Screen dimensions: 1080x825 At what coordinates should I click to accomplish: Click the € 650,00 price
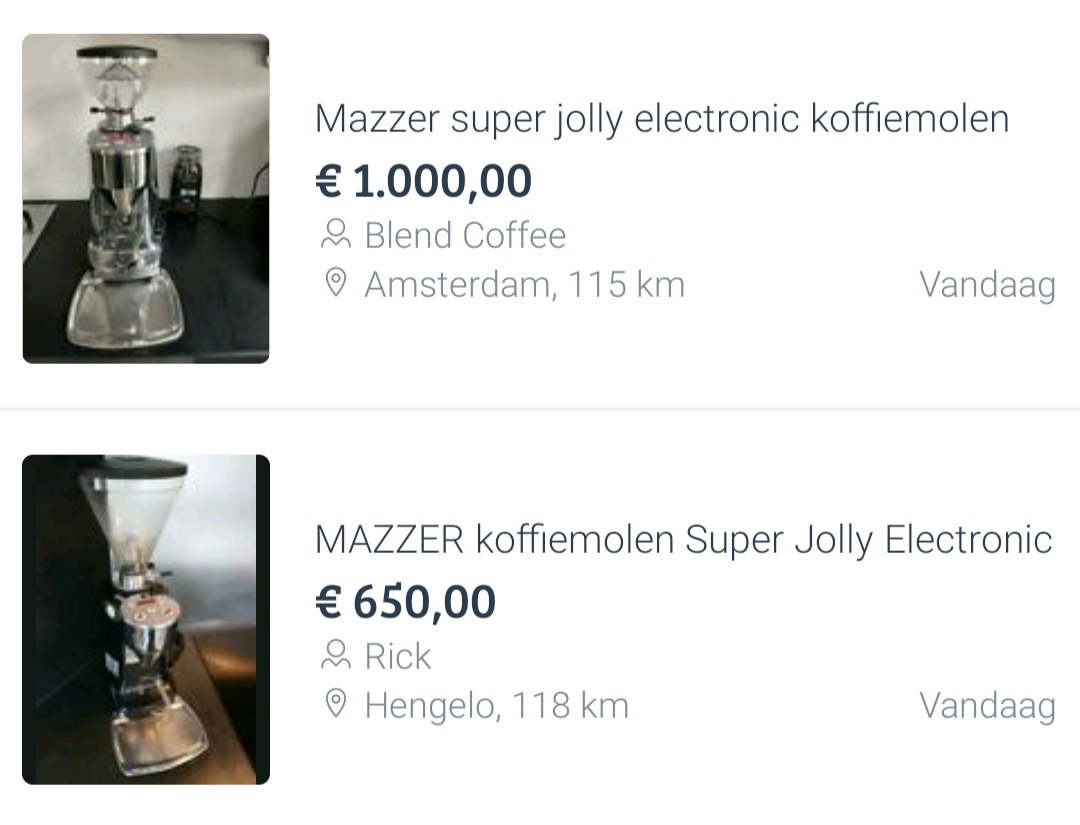(405, 603)
